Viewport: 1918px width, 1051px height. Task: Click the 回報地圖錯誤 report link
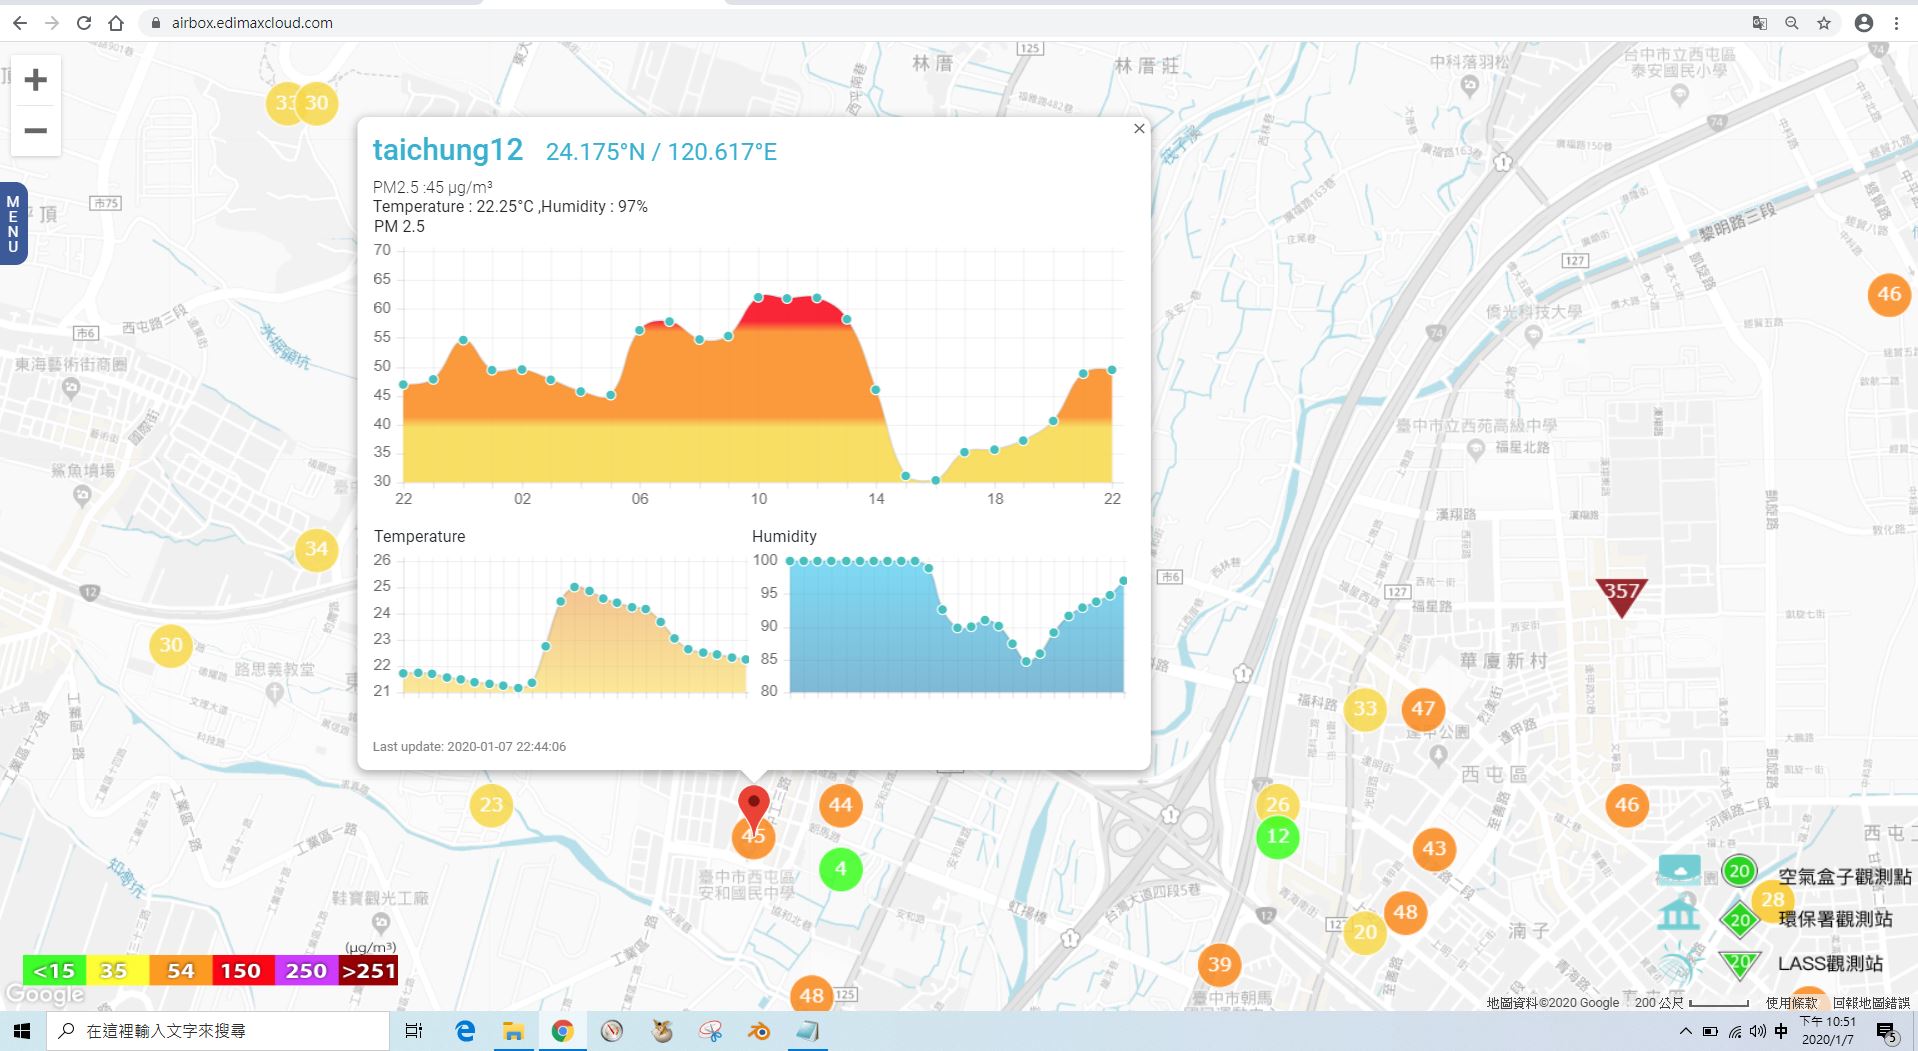click(1873, 1002)
